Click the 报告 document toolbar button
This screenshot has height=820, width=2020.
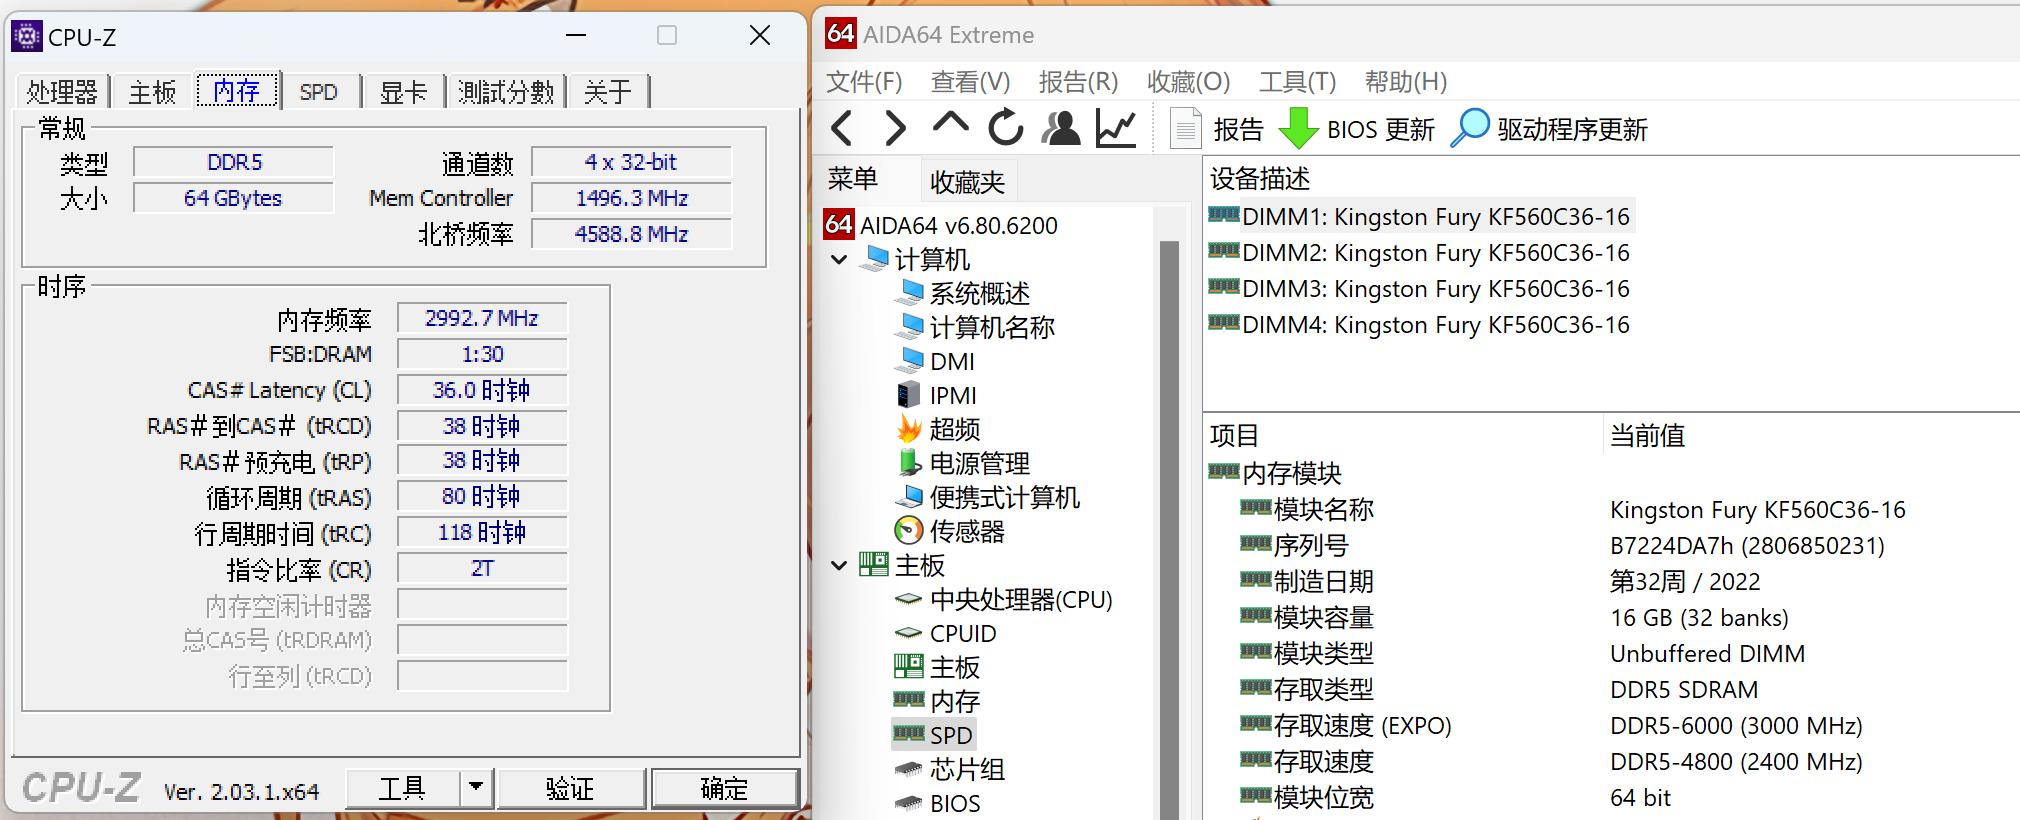[1217, 129]
